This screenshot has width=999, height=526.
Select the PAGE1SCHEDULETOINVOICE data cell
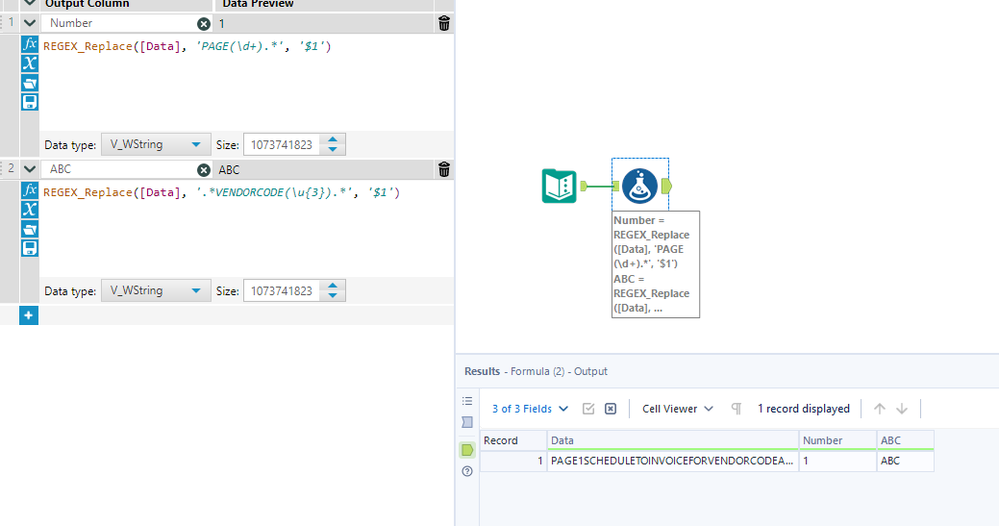click(673, 461)
